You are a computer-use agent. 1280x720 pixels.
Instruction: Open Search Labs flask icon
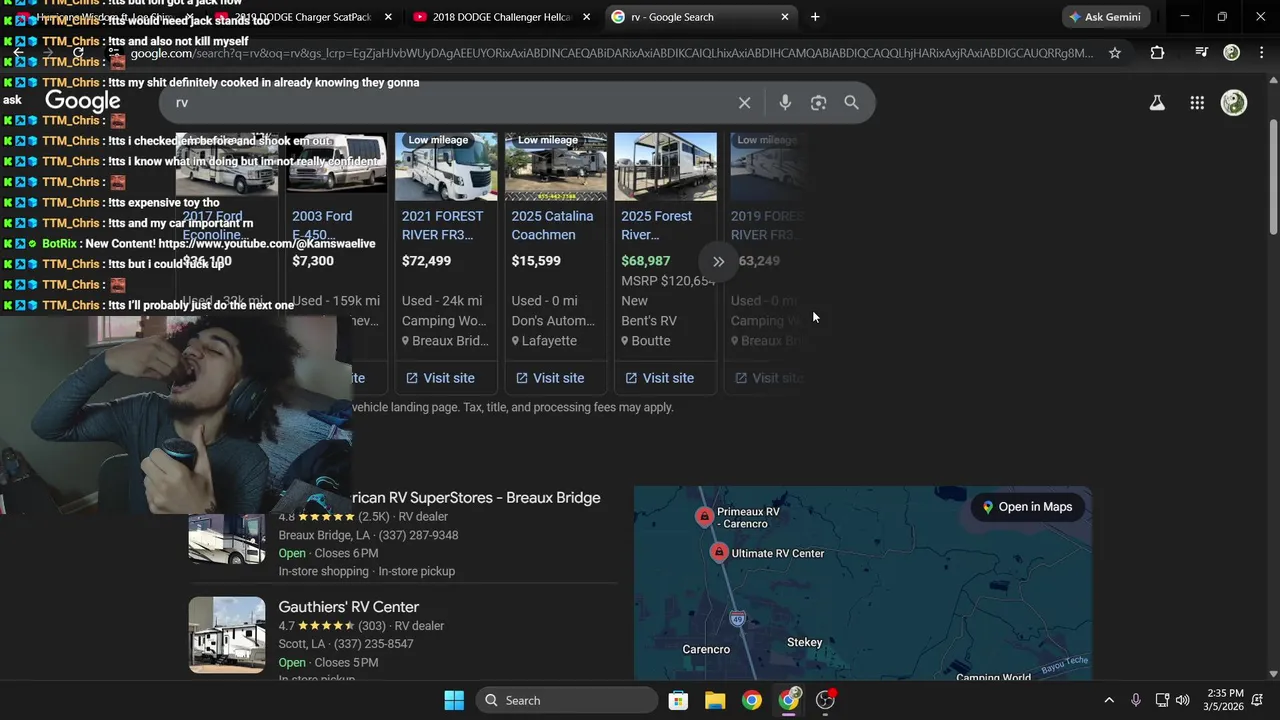click(x=1157, y=103)
